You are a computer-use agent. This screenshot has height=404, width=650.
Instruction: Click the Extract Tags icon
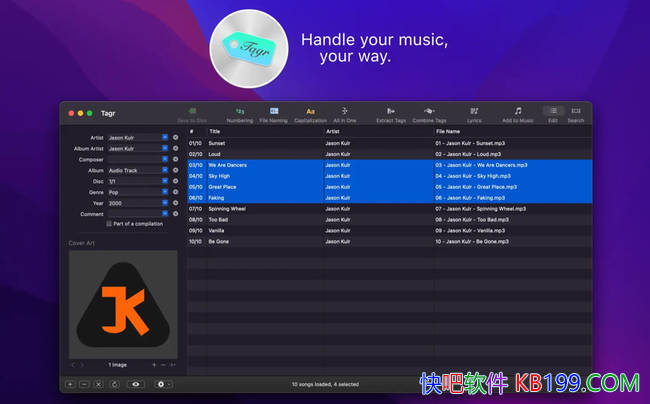point(390,113)
